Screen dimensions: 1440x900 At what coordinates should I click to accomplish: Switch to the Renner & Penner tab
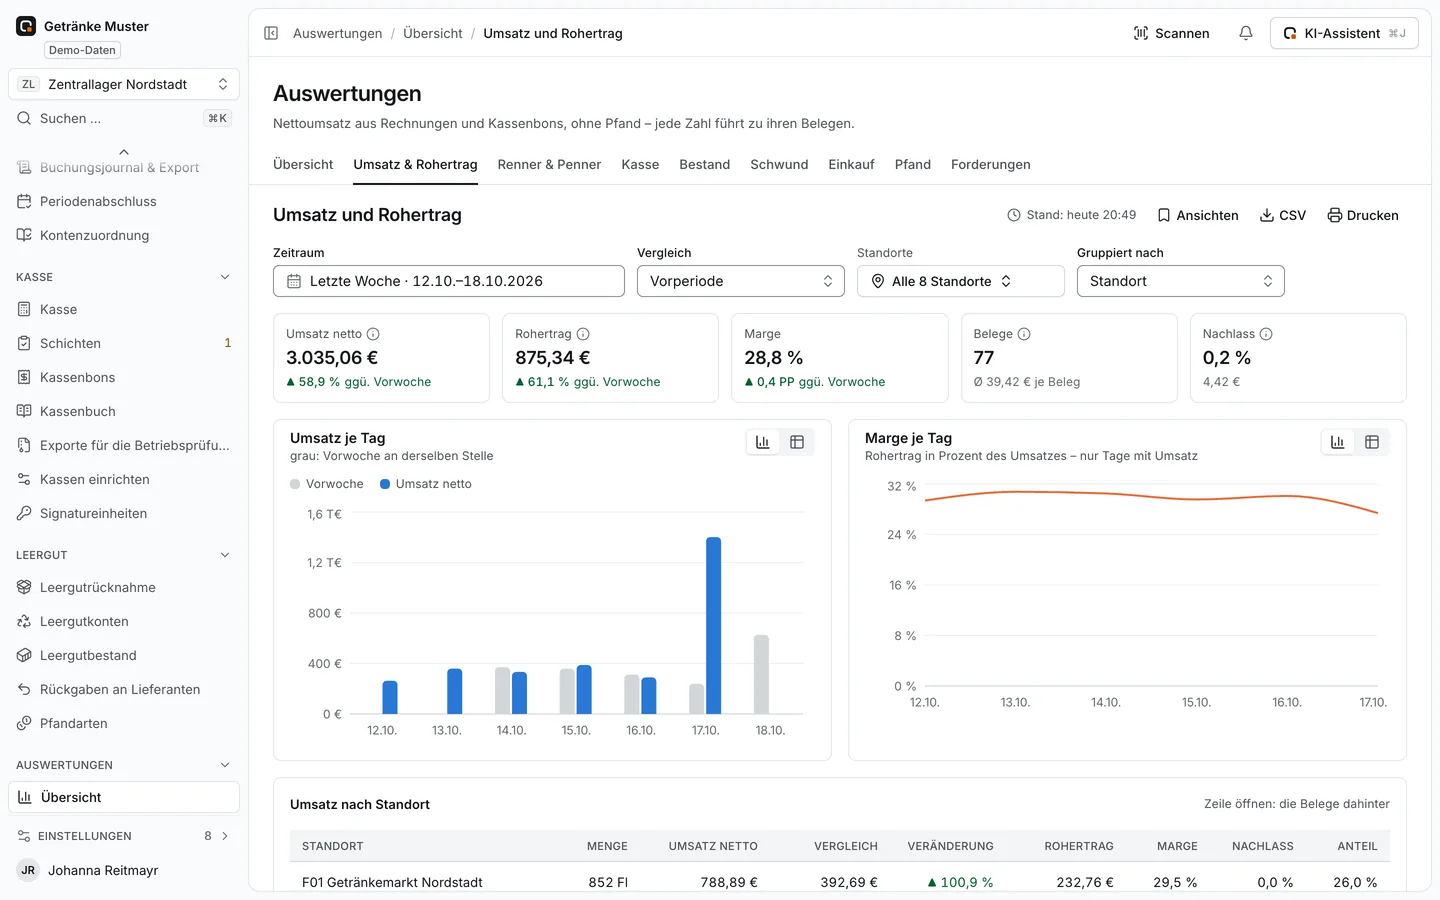[549, 165]
